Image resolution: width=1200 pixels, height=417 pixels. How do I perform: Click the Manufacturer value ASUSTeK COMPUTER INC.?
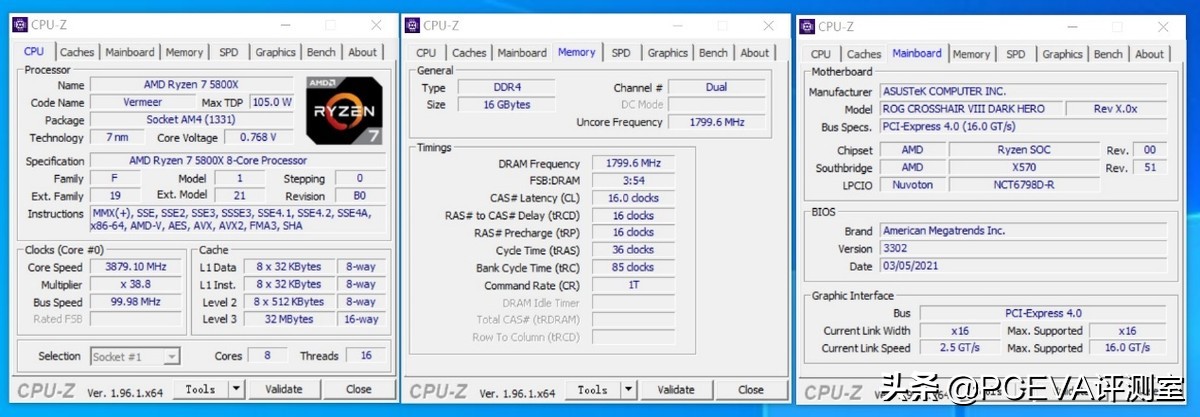tap(1022, 92)
